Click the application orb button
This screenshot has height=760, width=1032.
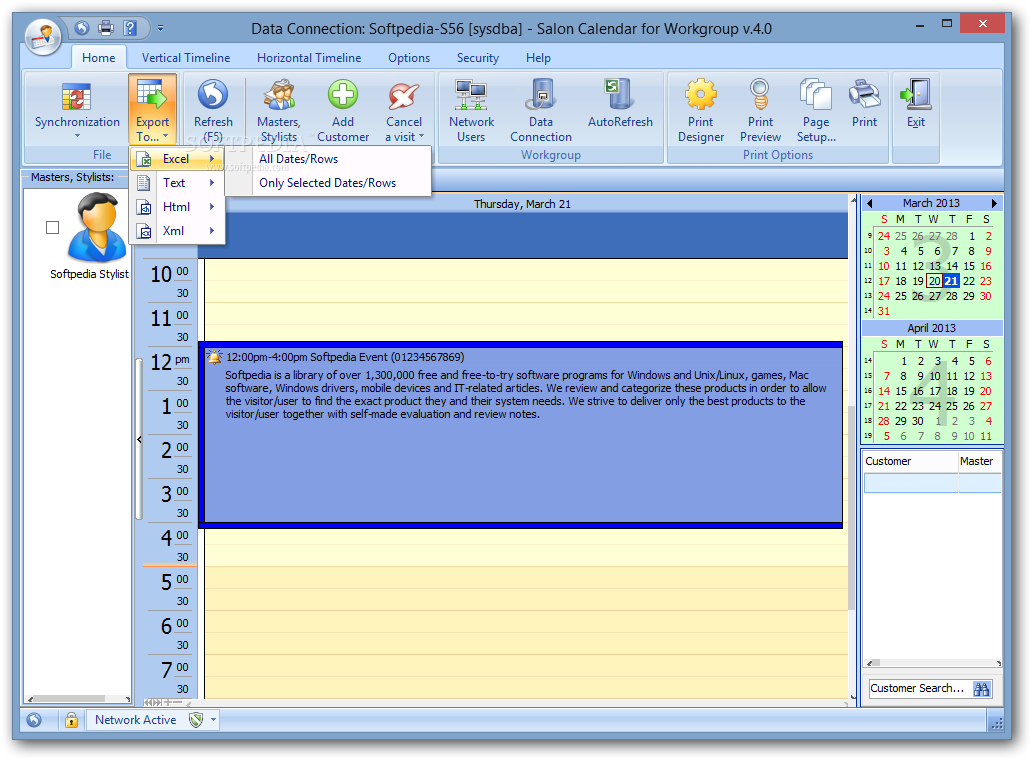point(43,36)
